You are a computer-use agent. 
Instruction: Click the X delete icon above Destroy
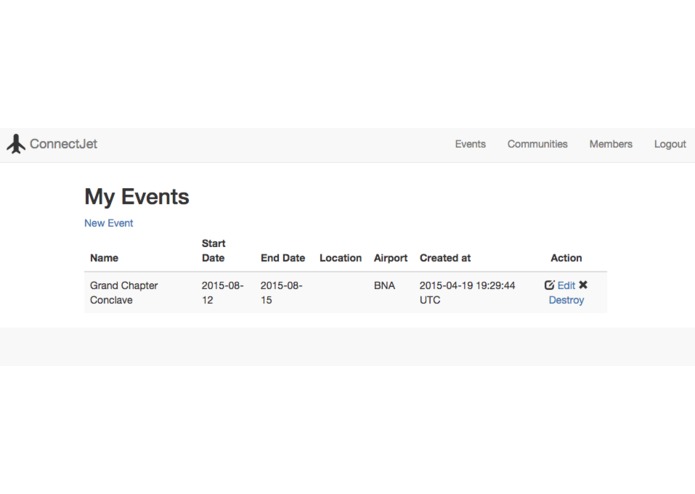(583, 285)
